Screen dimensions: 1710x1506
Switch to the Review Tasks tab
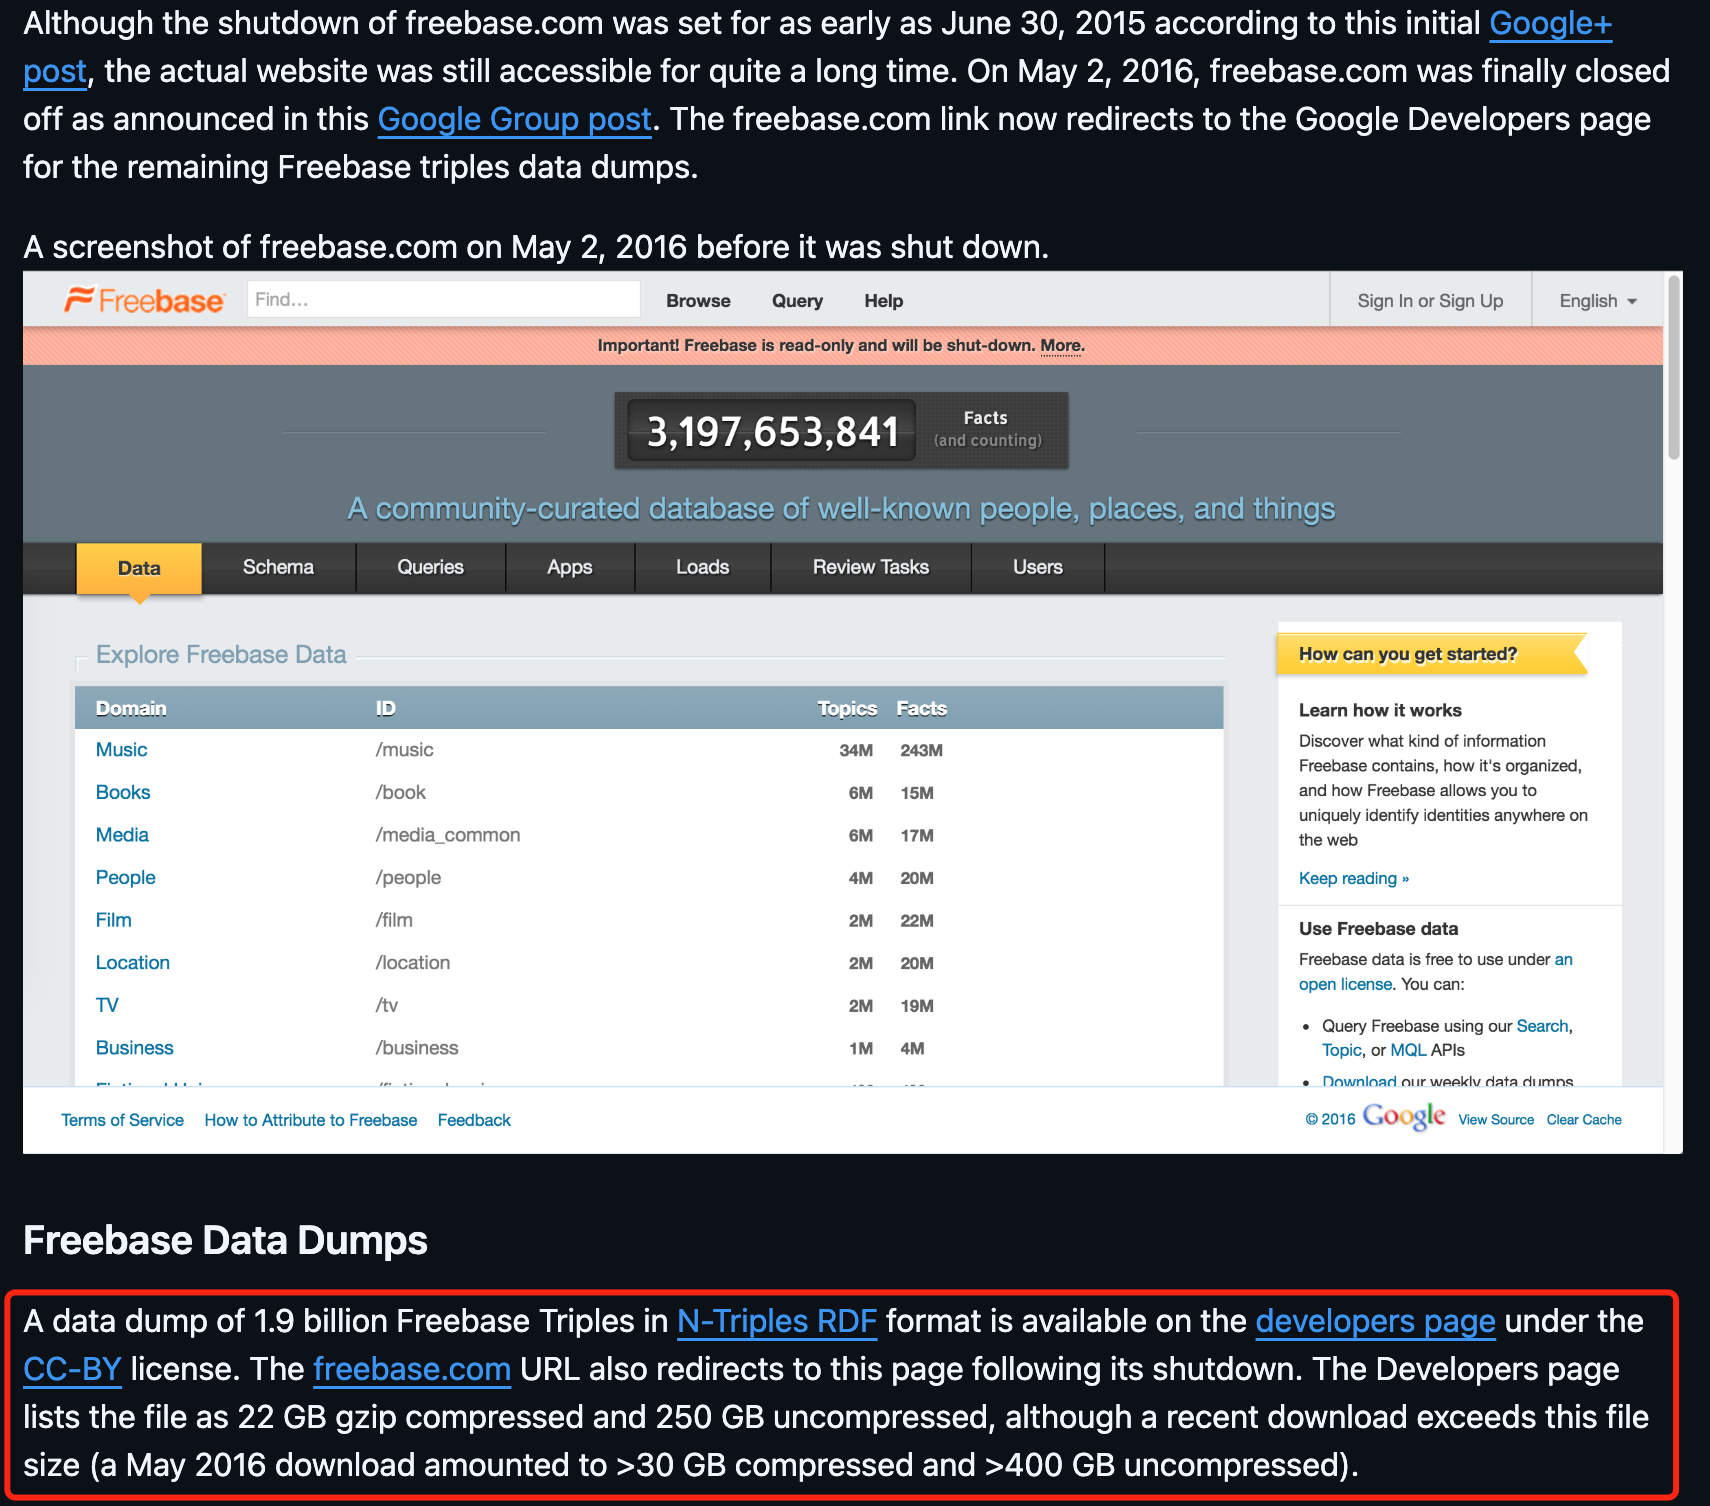coord(869,567)
